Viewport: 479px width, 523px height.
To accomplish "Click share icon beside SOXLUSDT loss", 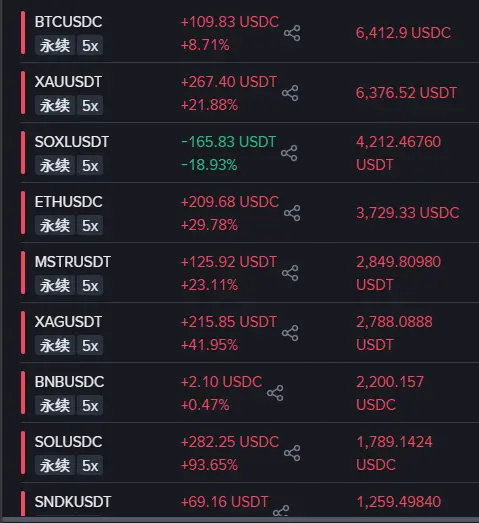I will [289, 153].
